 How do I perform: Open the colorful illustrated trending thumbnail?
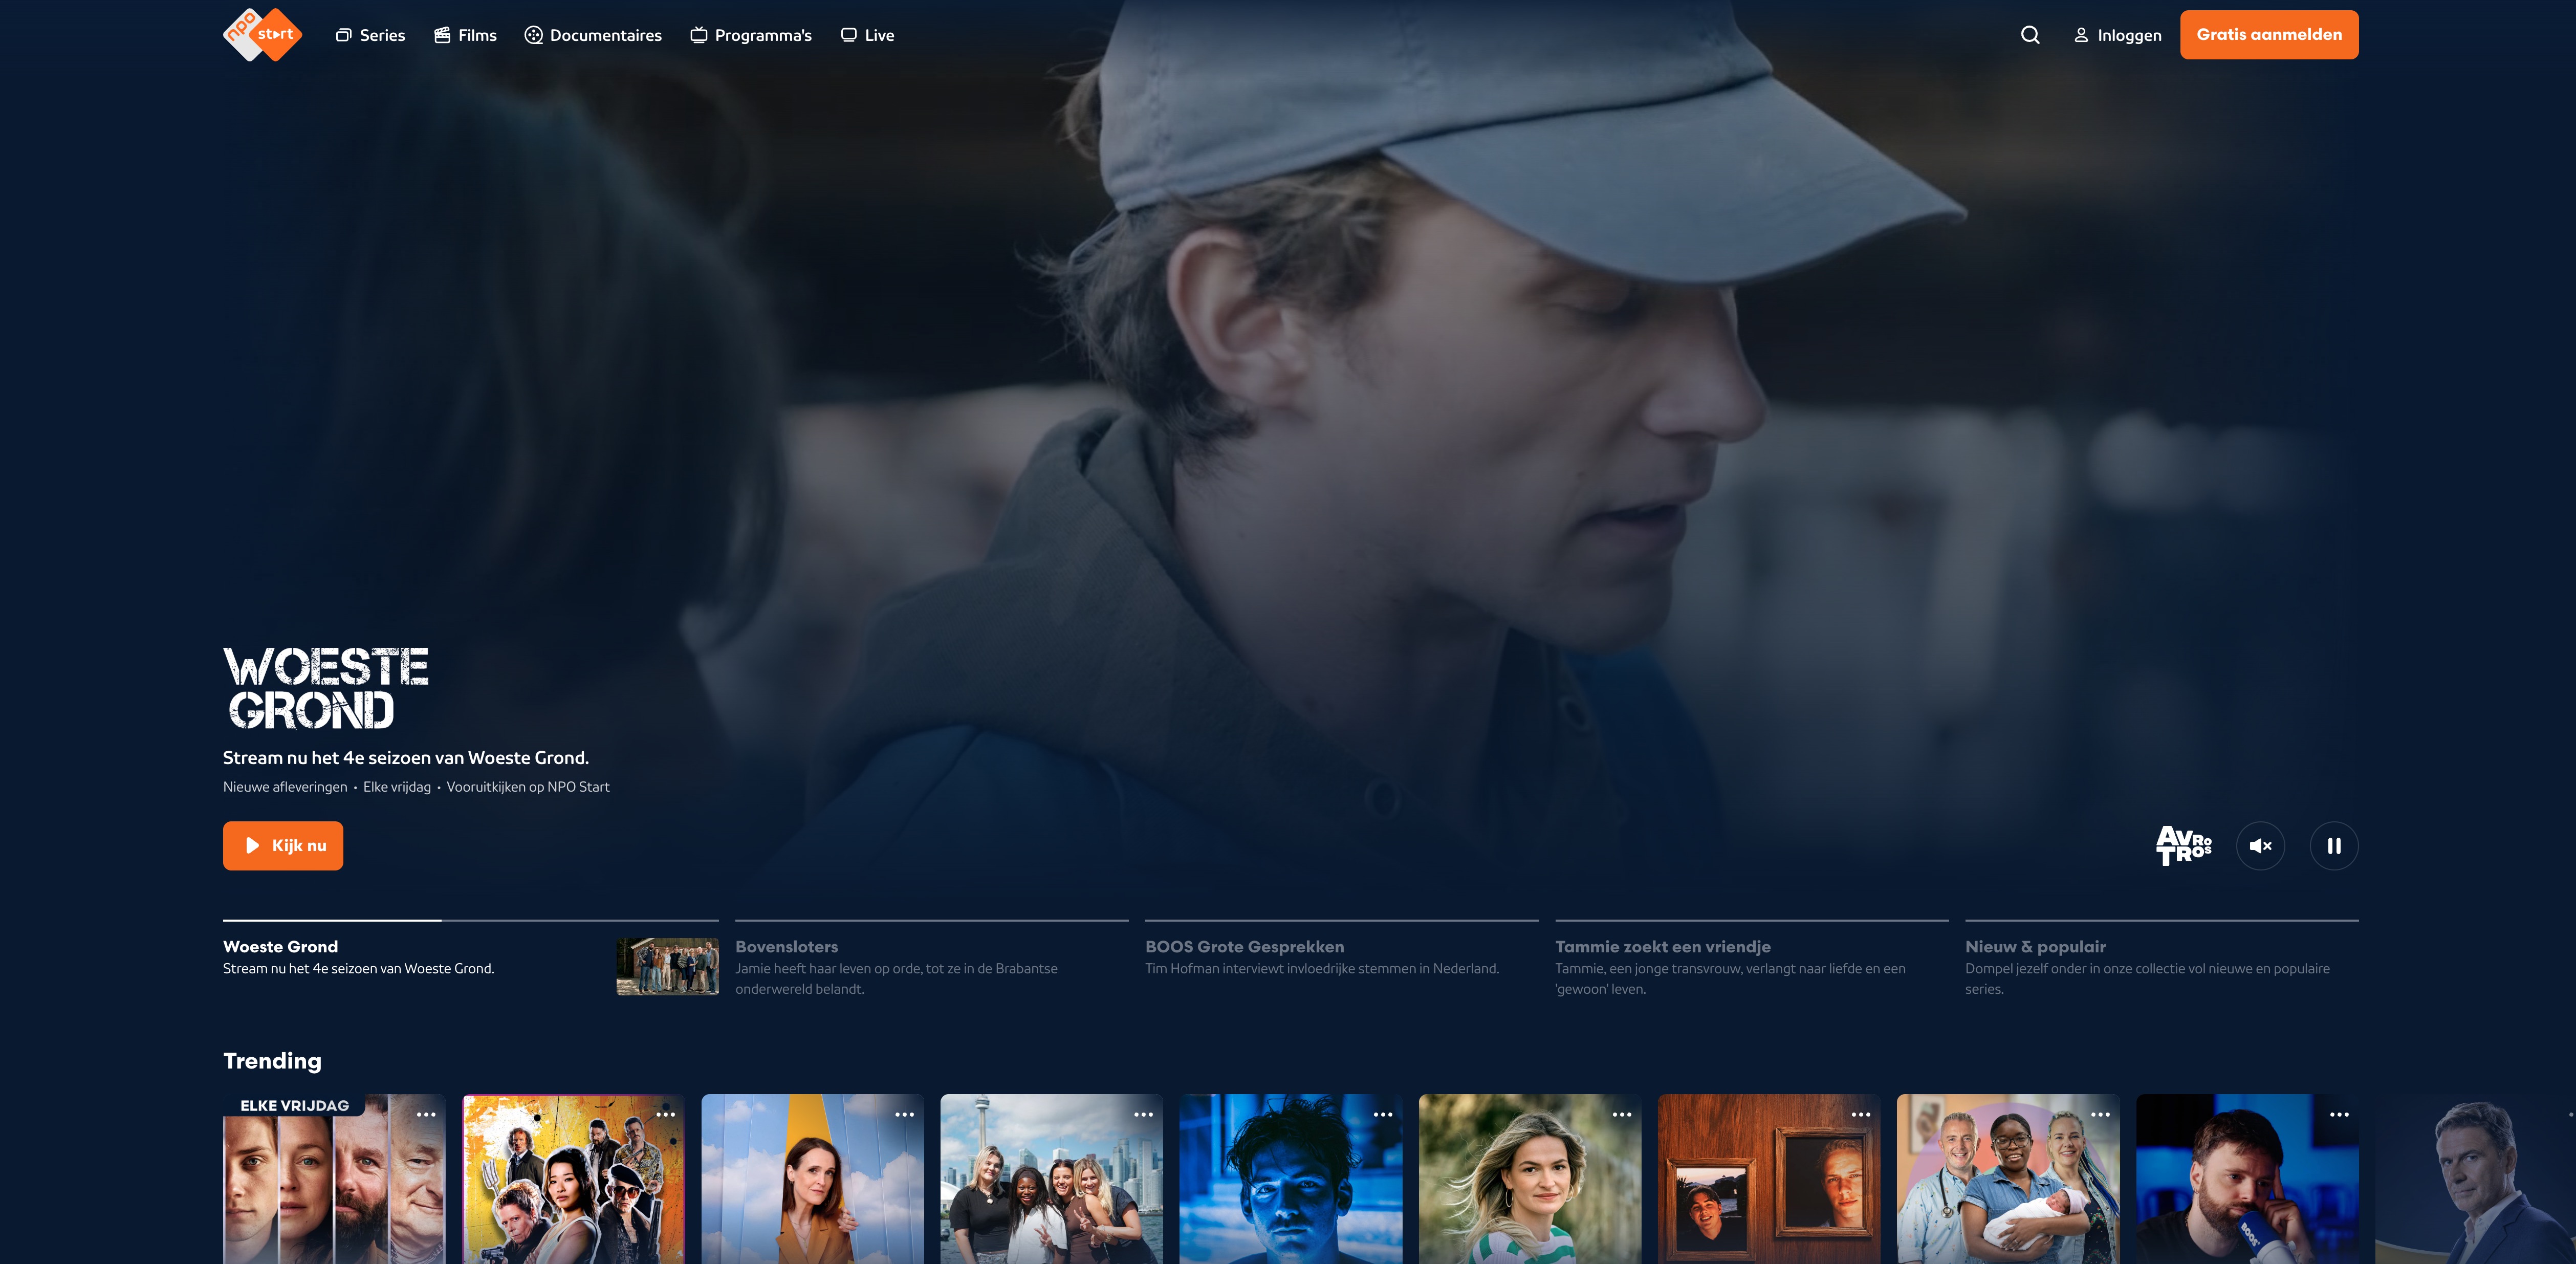573,1179
